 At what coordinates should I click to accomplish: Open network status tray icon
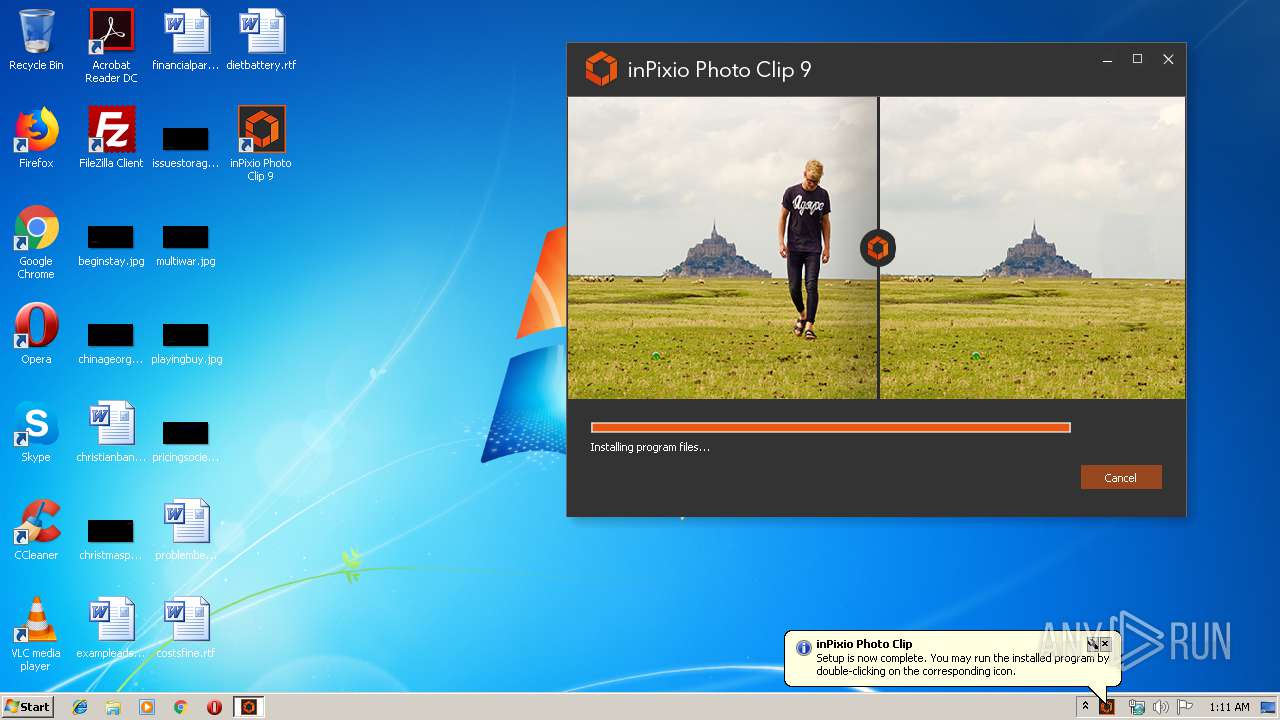pyautogui.click(x=1137, y=707)
